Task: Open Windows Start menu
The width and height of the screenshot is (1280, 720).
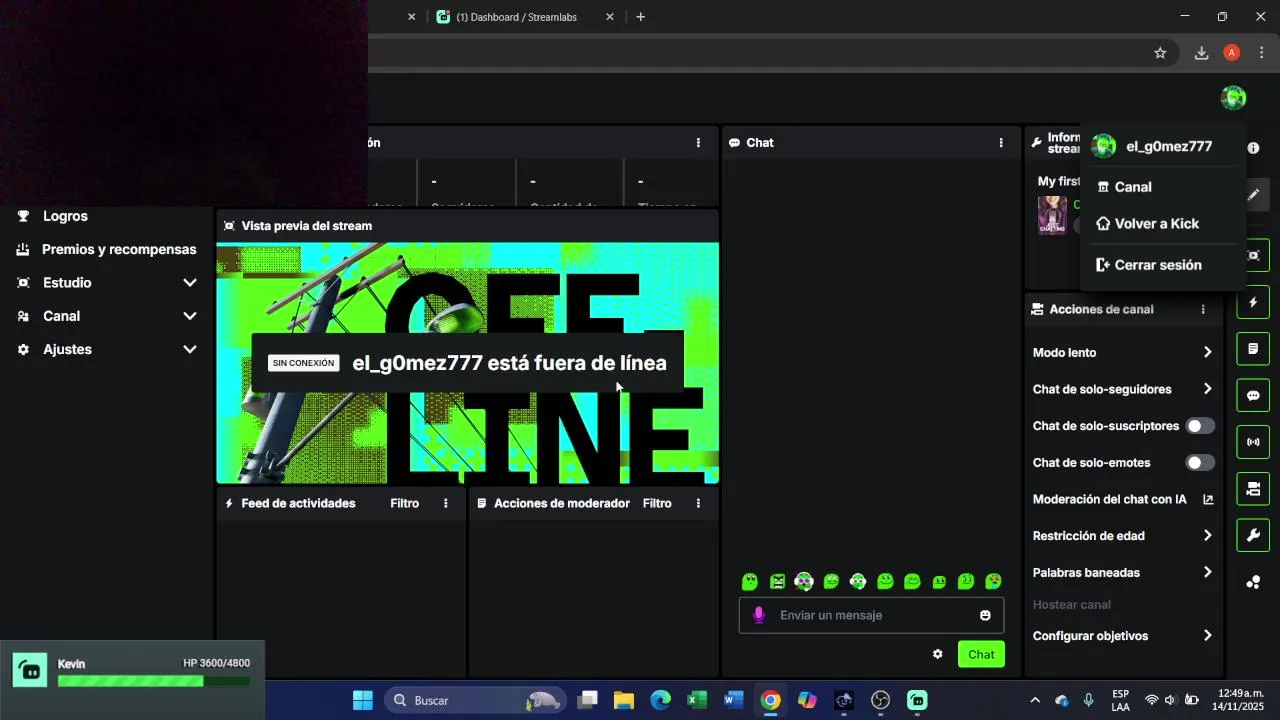Action: click(x=363, y=700)
